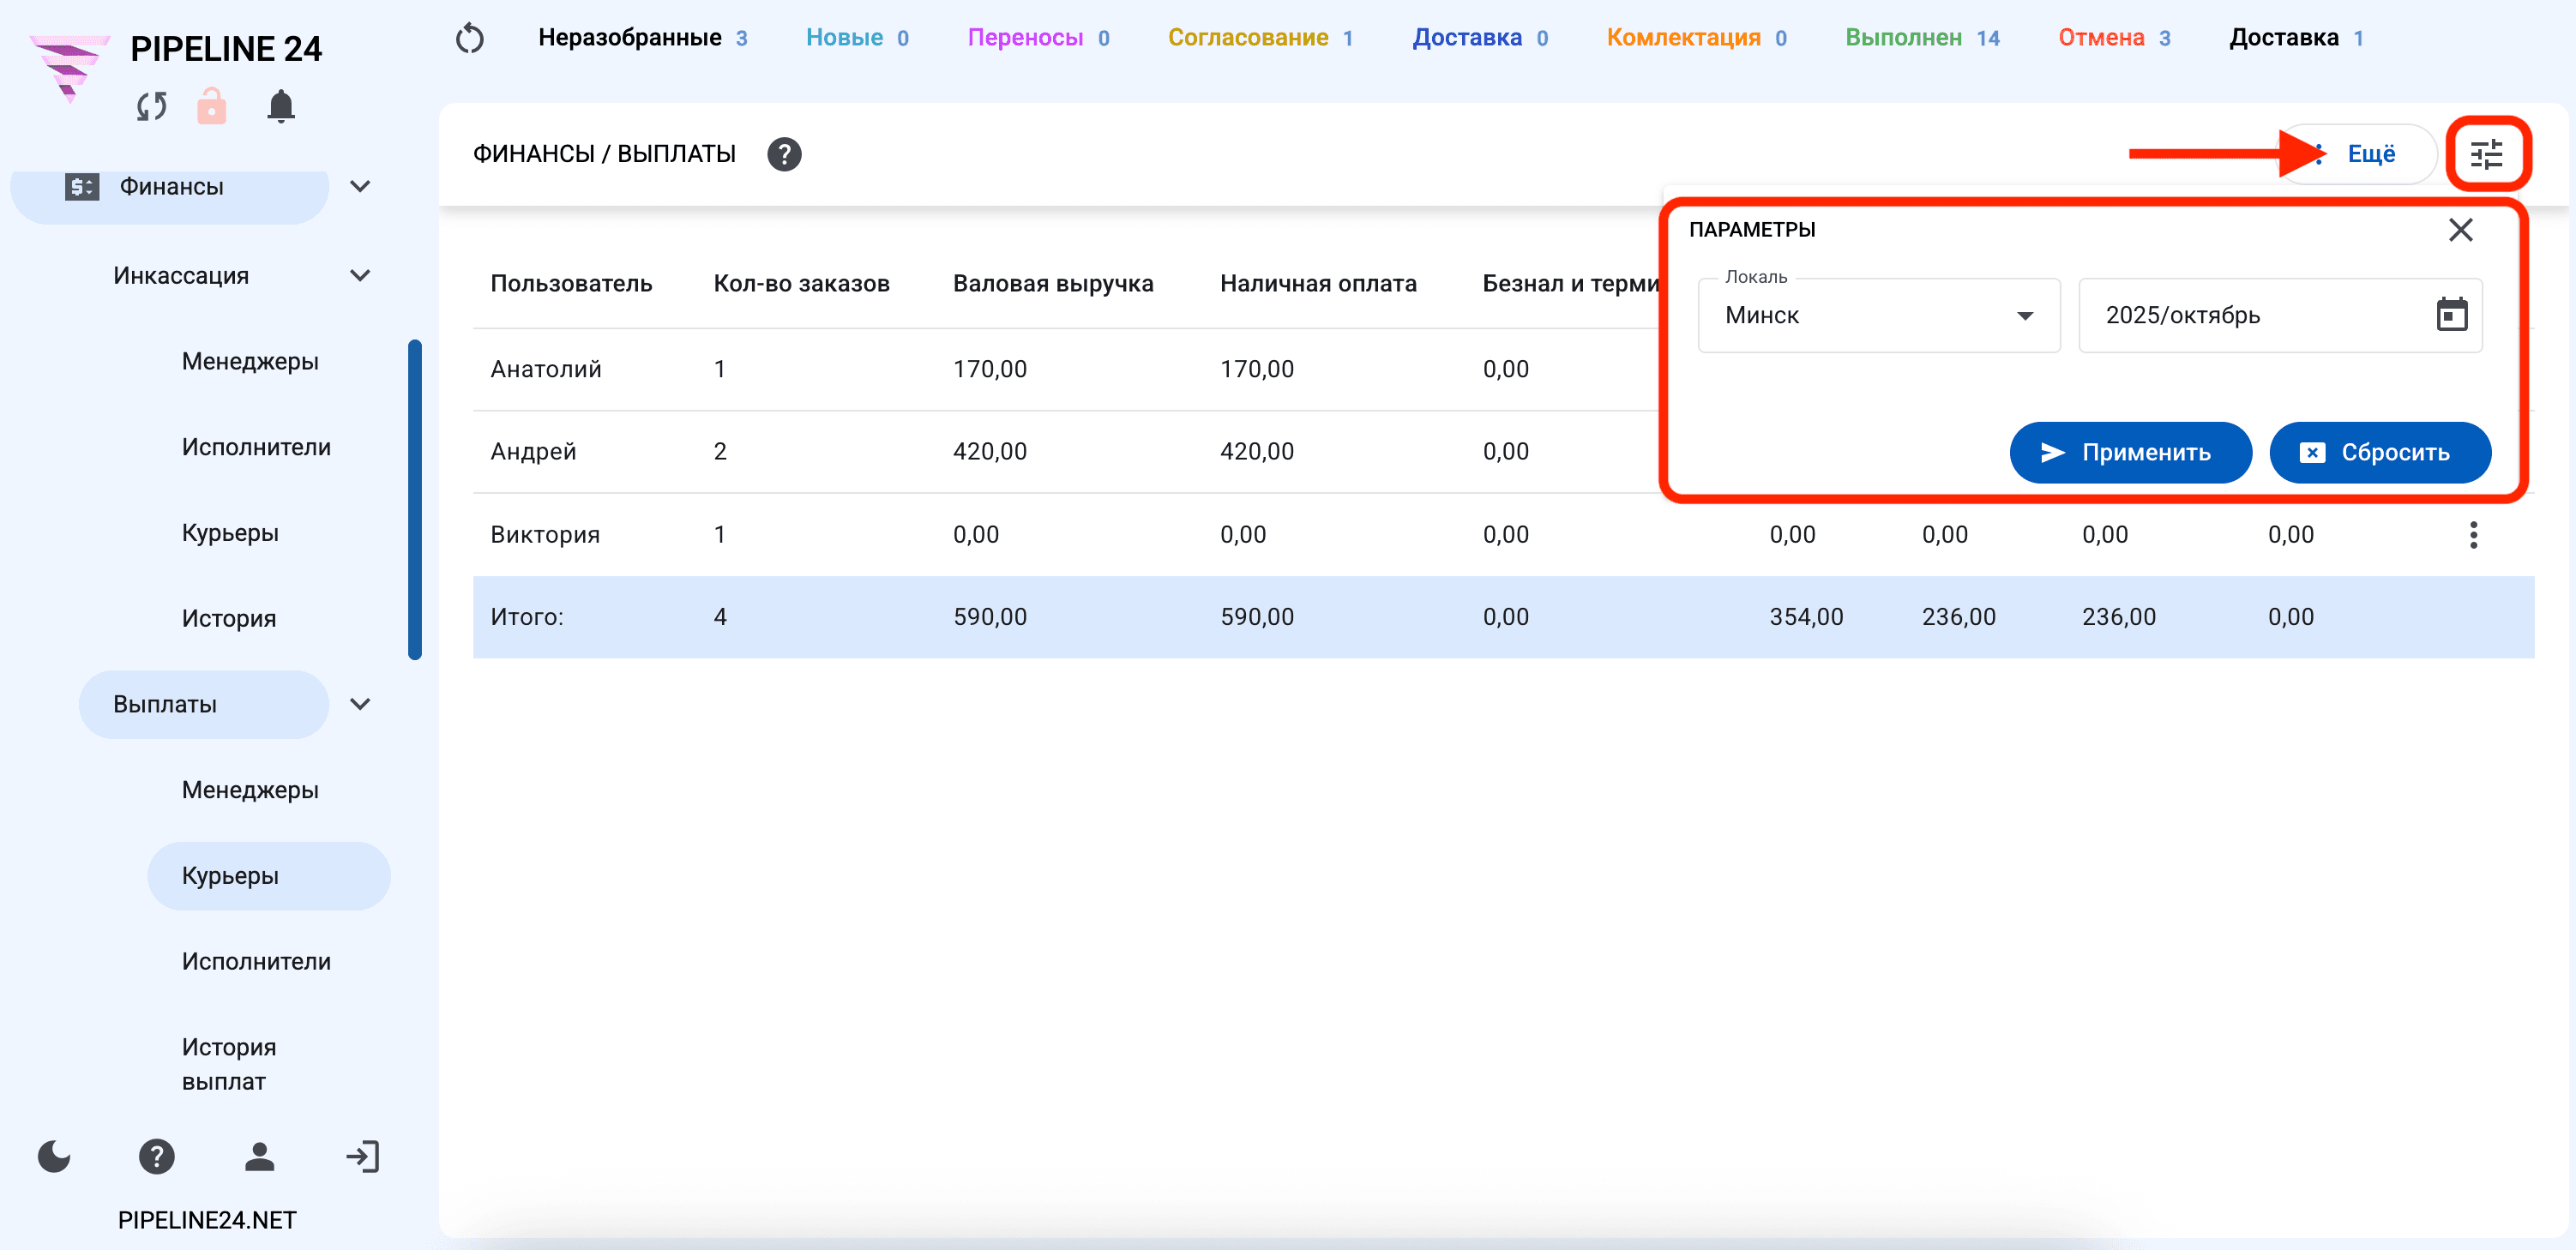Open the Локаль Минск dropdown
This screenshot has width=2576, height=1250.
(x=1879, y=315)
